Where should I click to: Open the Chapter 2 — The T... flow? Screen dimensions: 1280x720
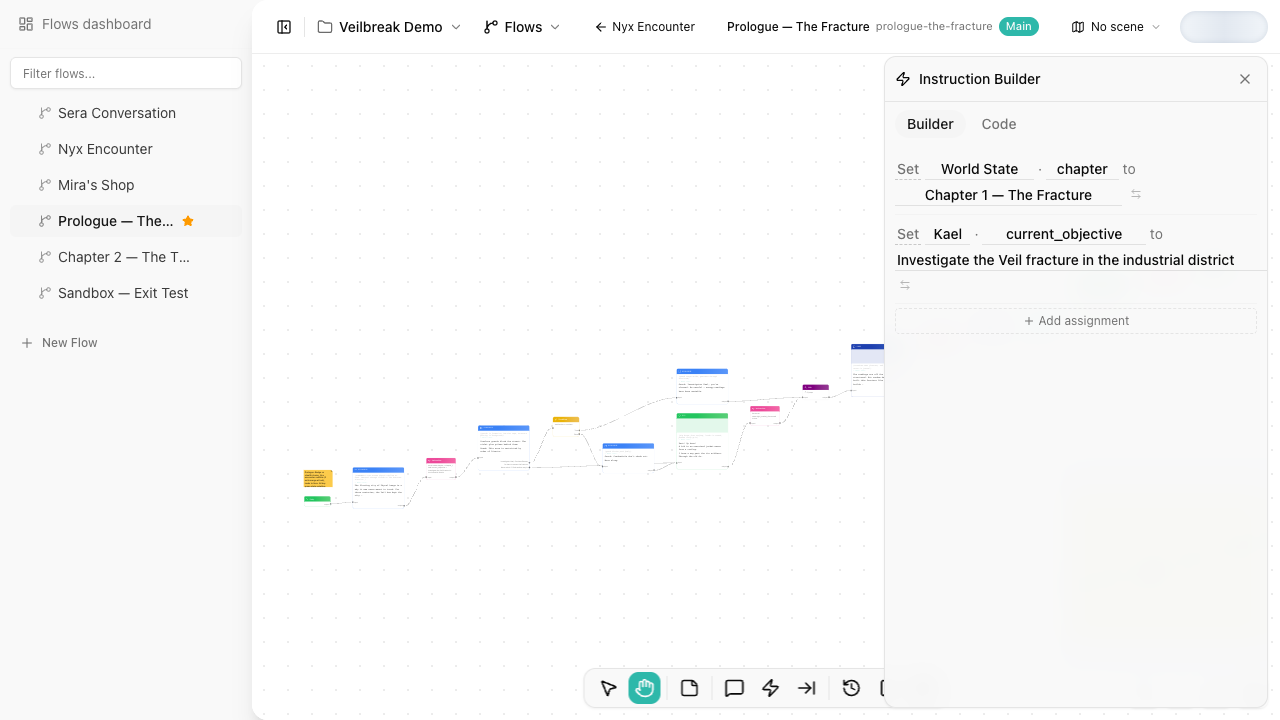pos(126,257)
